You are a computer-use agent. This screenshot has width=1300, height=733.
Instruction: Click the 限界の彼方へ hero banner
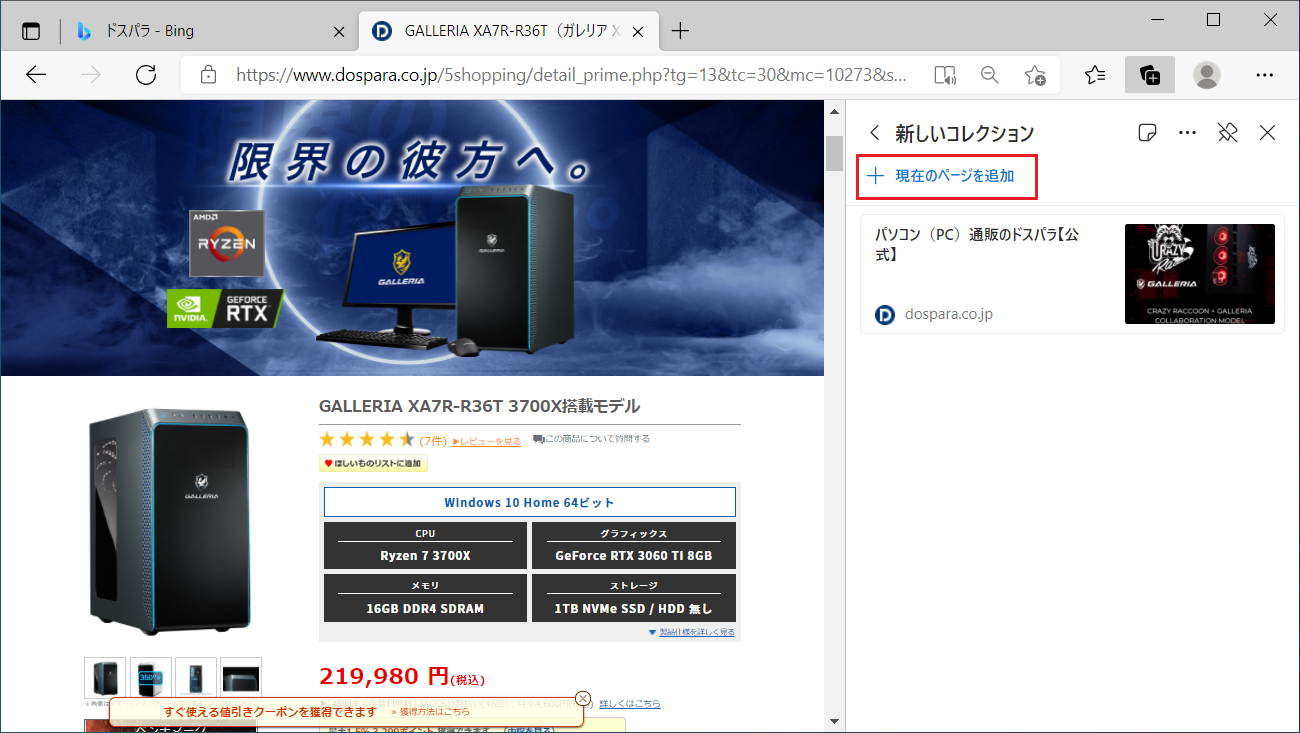tap(412, 238)
